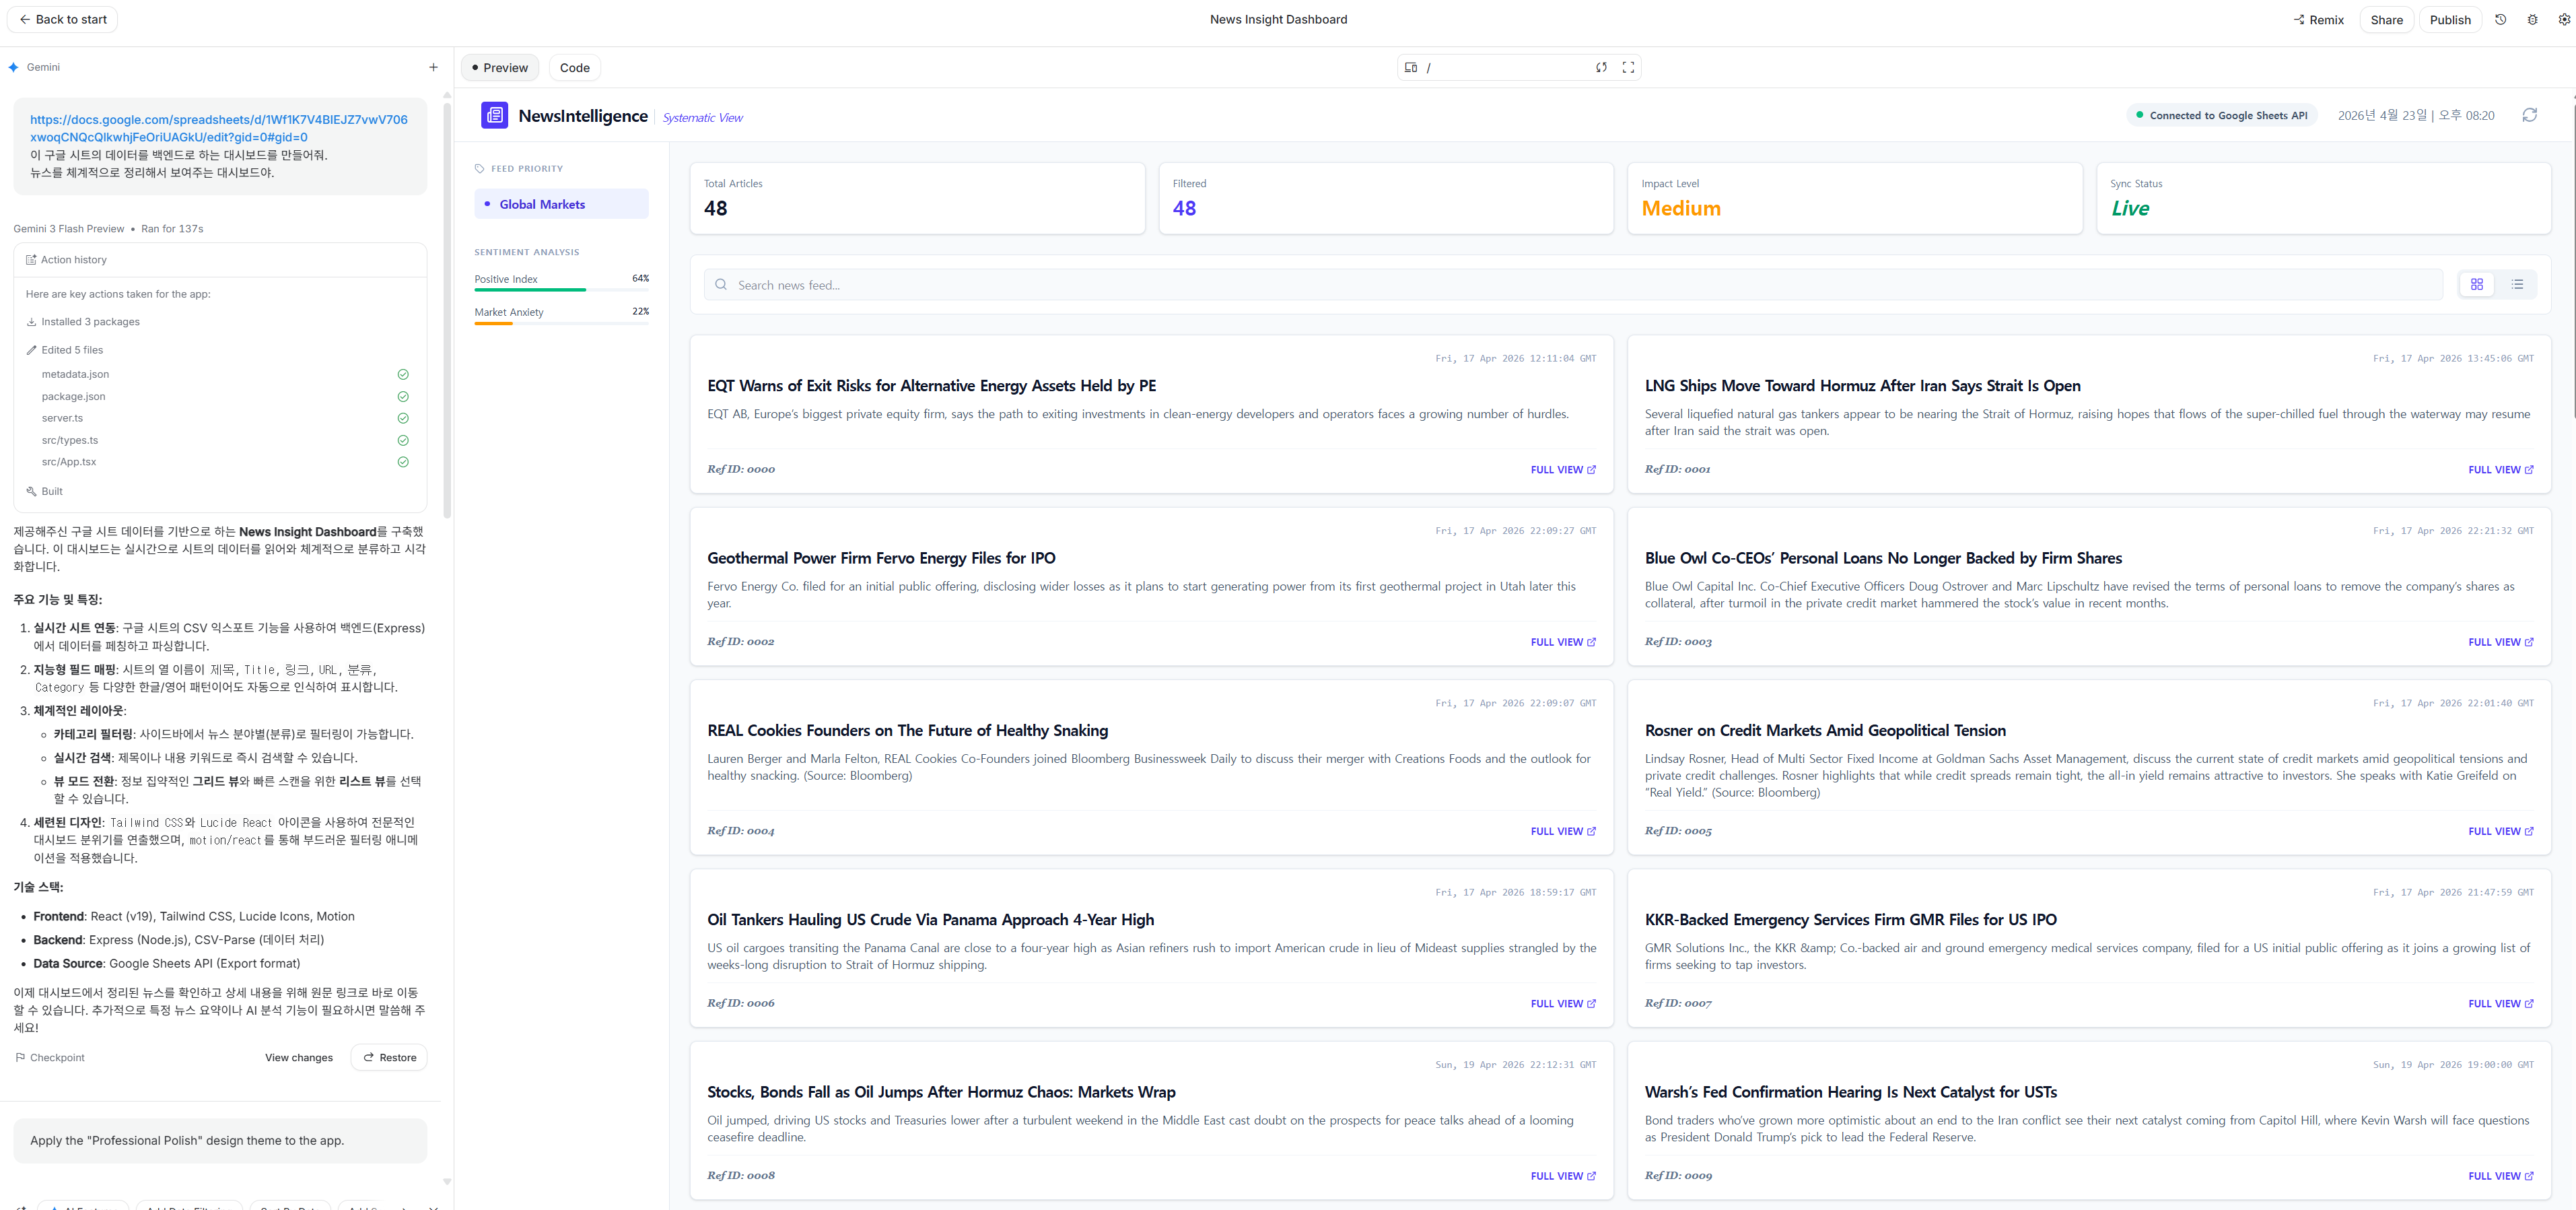
Task: Click the Filtered 48 stat card
Action: [1386, 199]
